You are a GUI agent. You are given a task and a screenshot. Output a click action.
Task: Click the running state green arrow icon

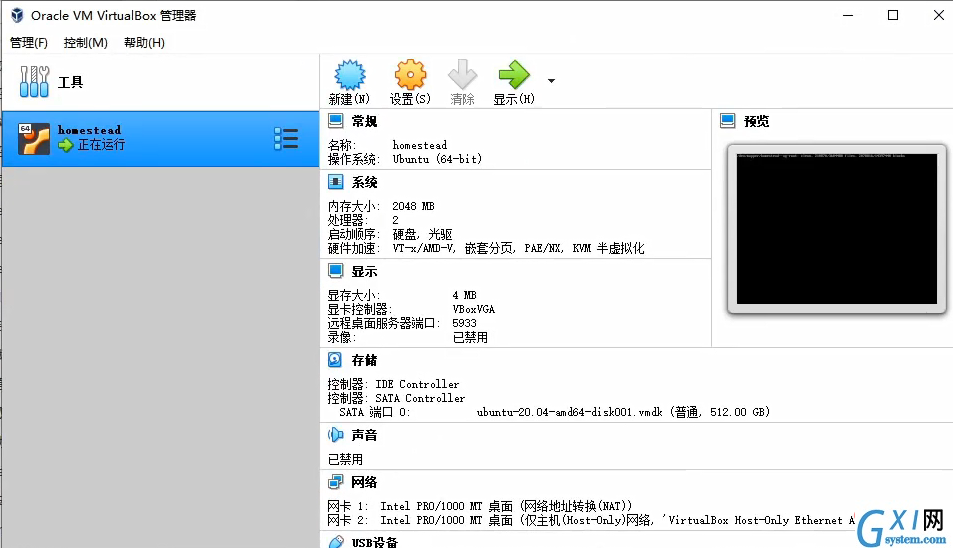click(x=66, y=145)
